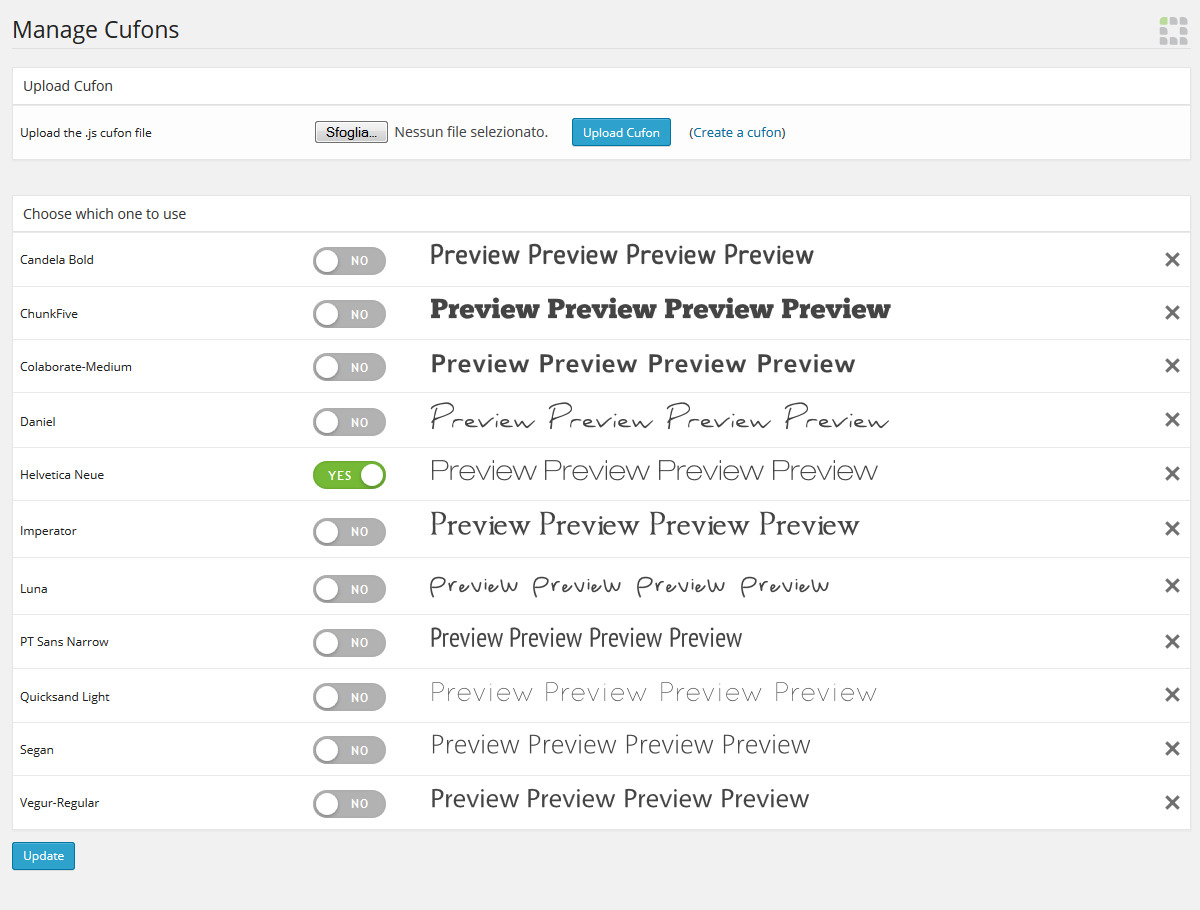Viewport: 1200px width, 910px height.
Task: Disable the Helvetica Neue toggle
Action: click(349, 475)
